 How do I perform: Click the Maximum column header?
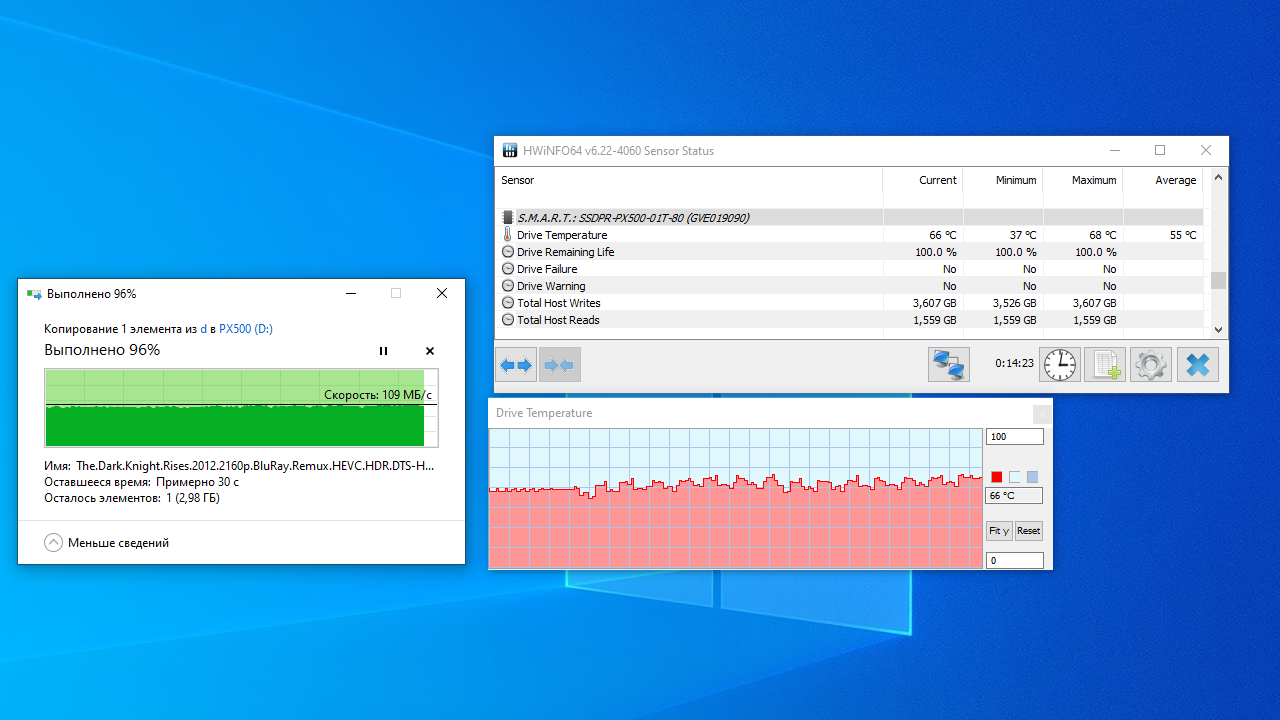pyautogui.click(x=1083, y=180)
